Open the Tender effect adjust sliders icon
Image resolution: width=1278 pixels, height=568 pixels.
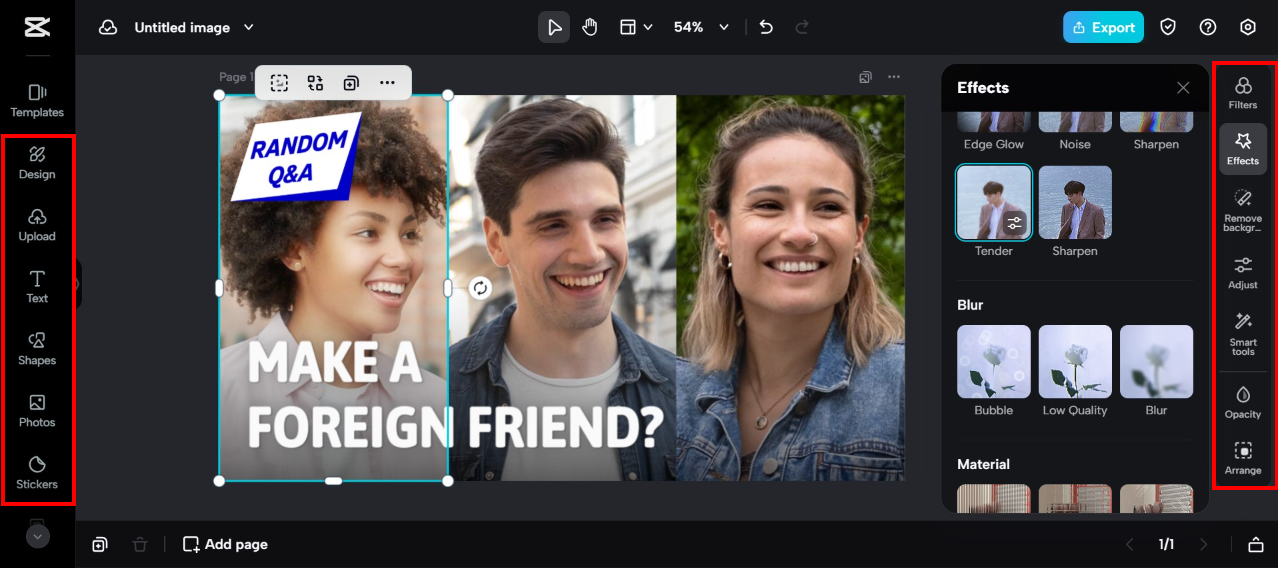[1015, 223]
